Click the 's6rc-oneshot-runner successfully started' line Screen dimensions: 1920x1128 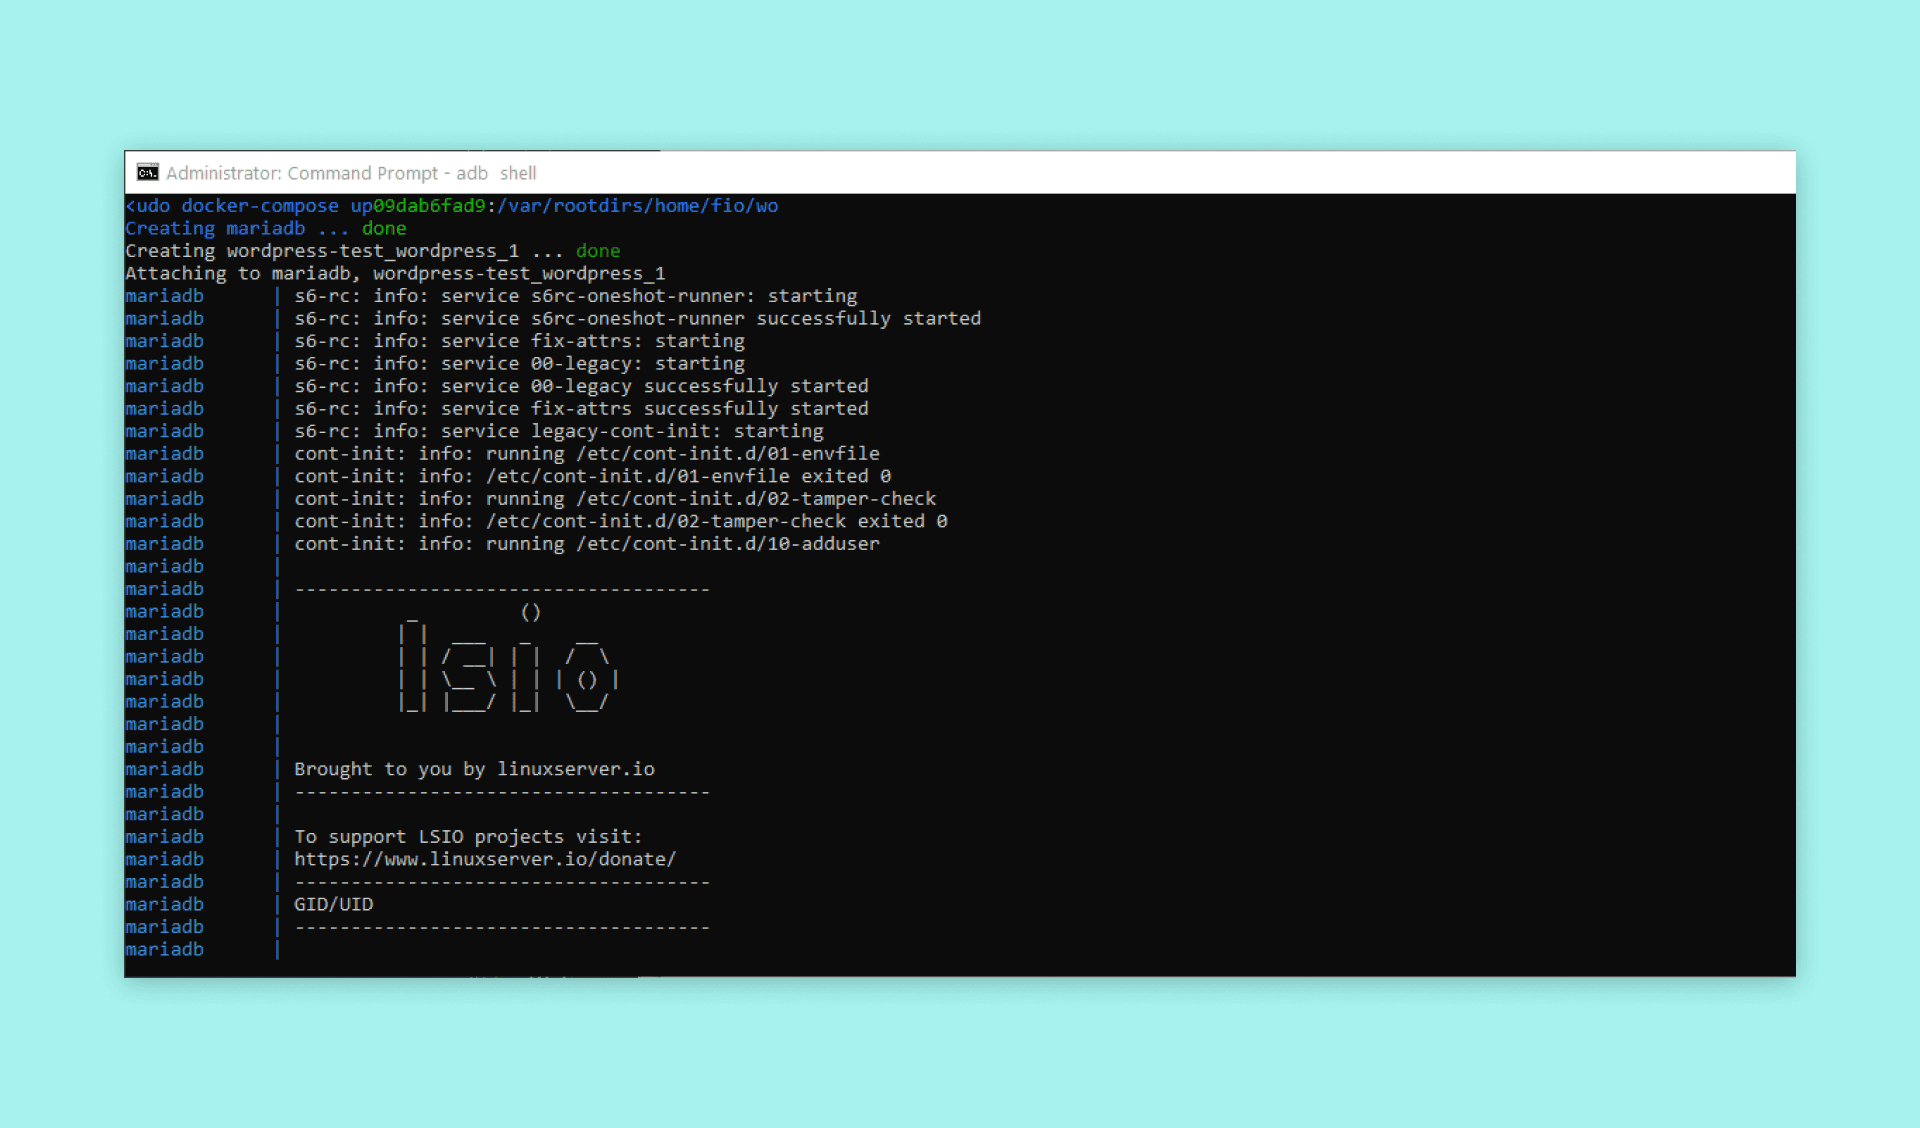(637, 319)
